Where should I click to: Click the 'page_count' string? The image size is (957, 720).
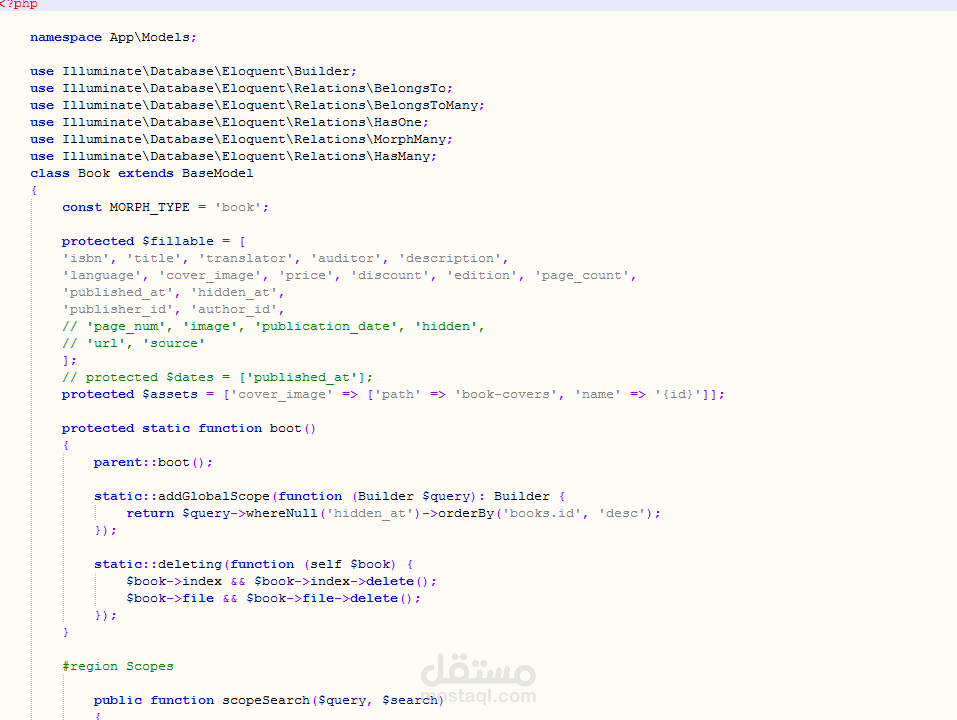point(582,276)
